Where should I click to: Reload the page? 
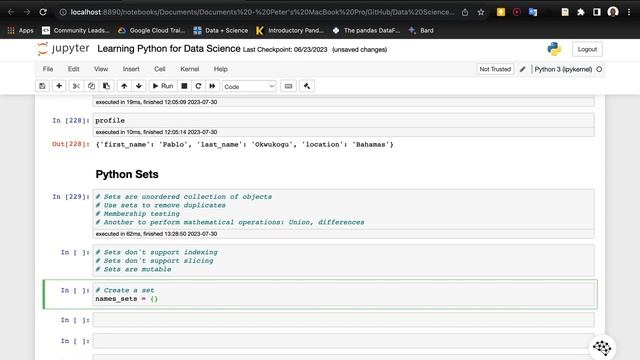click(43, 12)
